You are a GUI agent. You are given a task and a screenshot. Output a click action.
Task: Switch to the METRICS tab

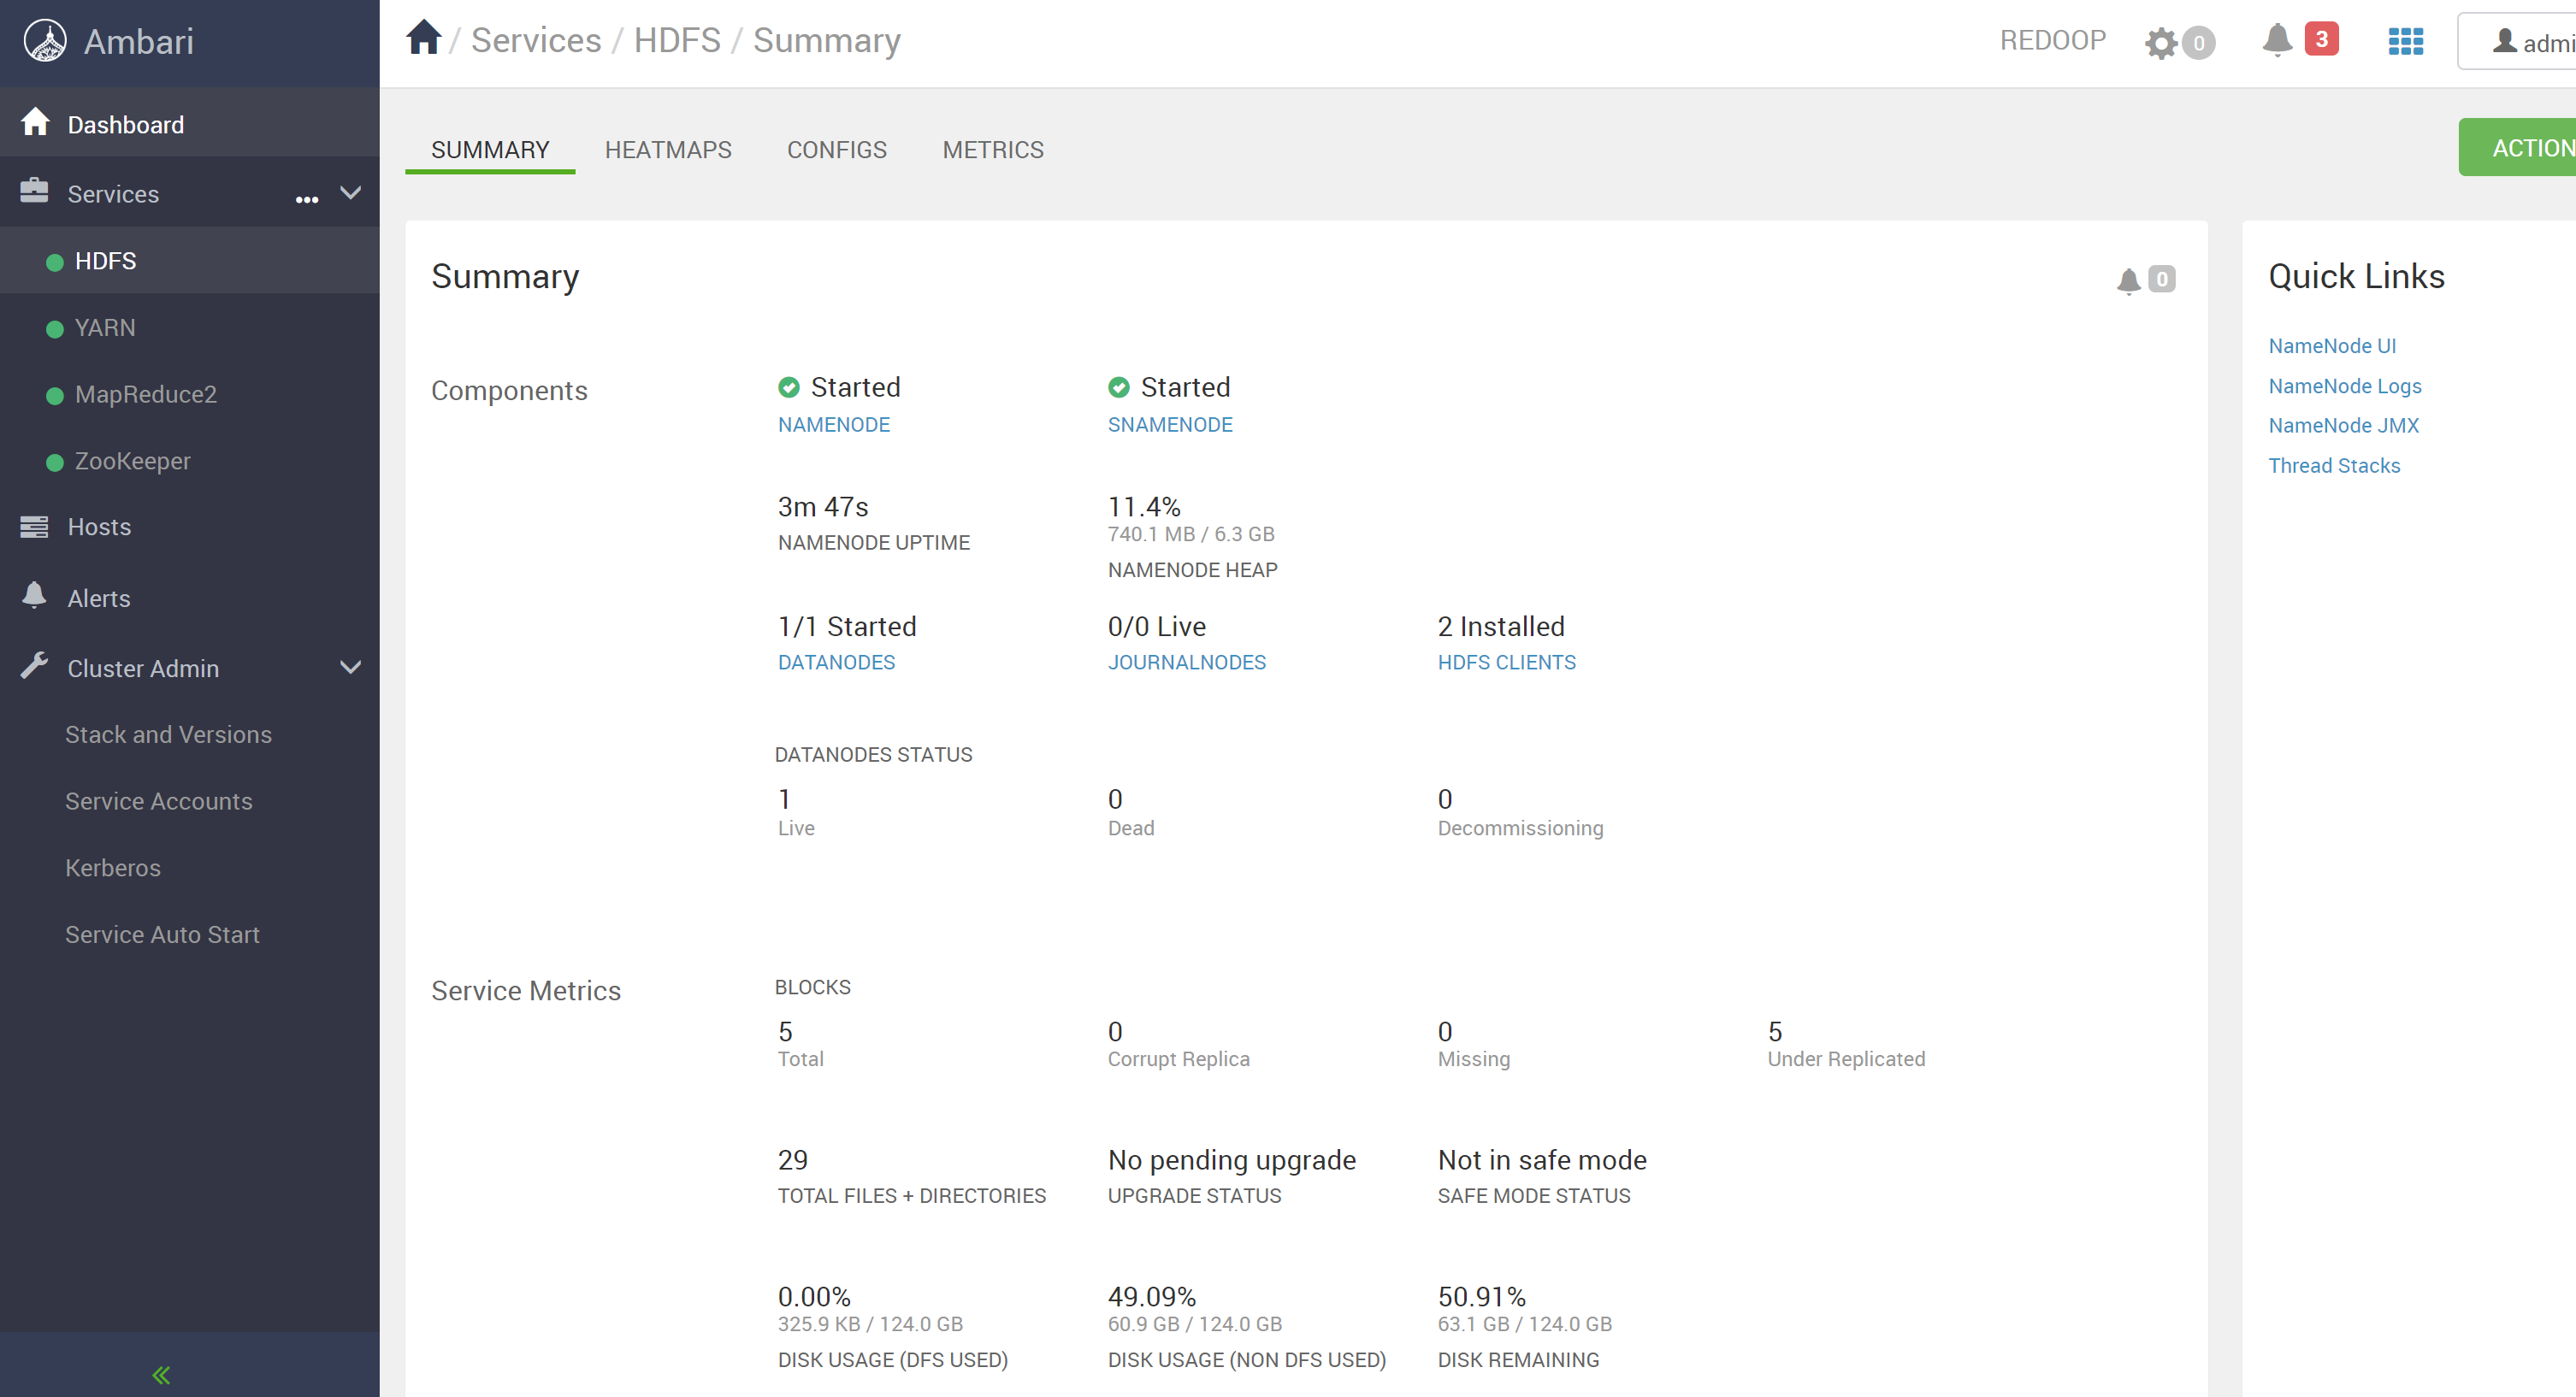[x=993, y=149]
